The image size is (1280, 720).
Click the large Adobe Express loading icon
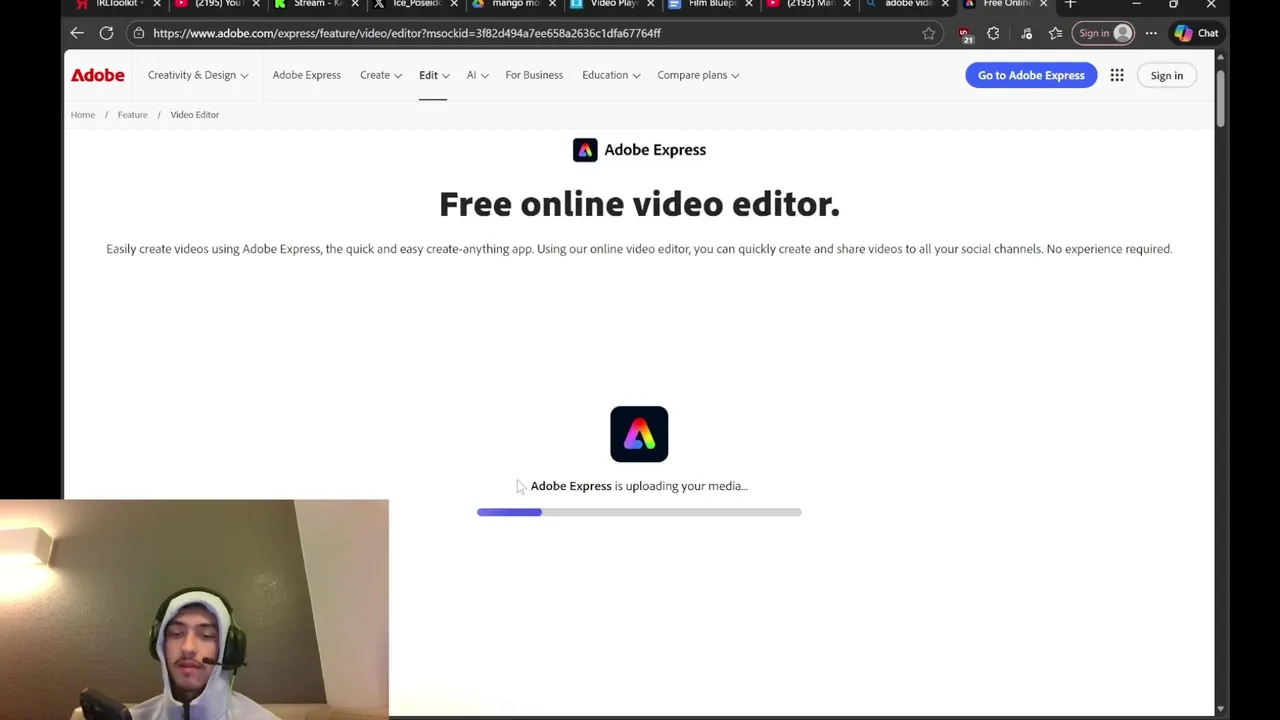[639, 434]
